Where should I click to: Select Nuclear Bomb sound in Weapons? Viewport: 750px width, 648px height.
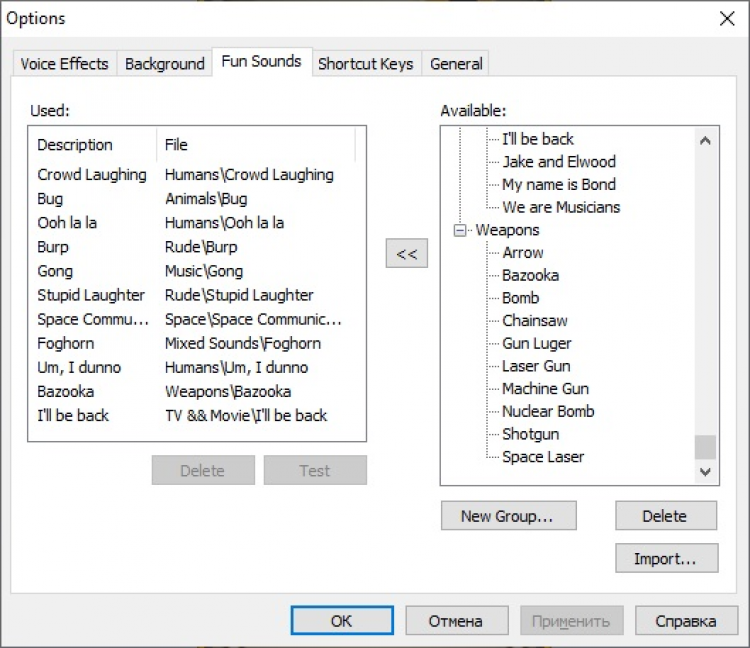[548, 411]
